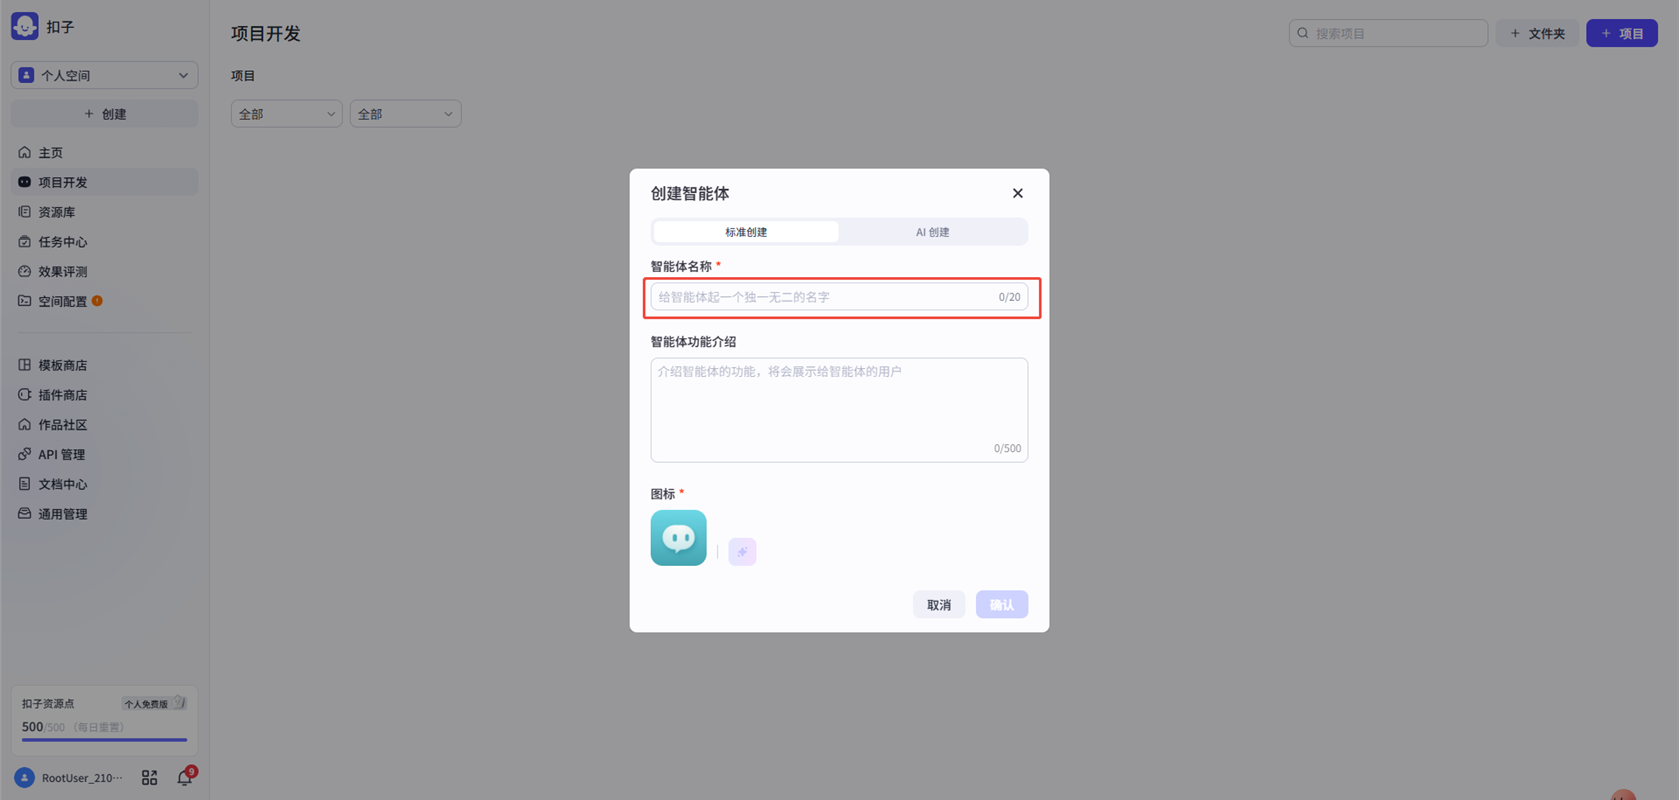Click the search magnifier icon
1680x800 pixels.
pyautogui.click(x=1303, y=33)
